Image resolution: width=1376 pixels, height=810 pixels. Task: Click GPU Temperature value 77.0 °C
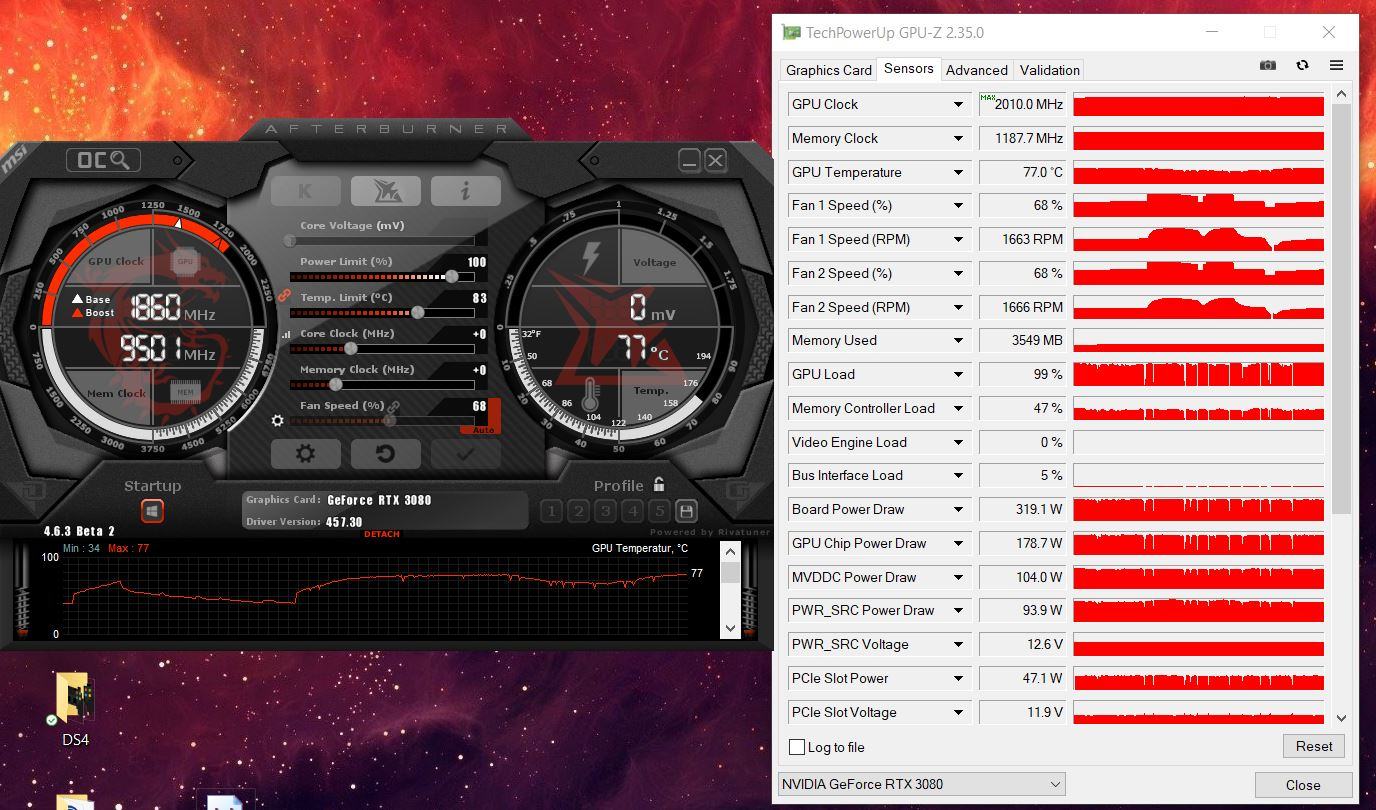(x=1022, y=172)
